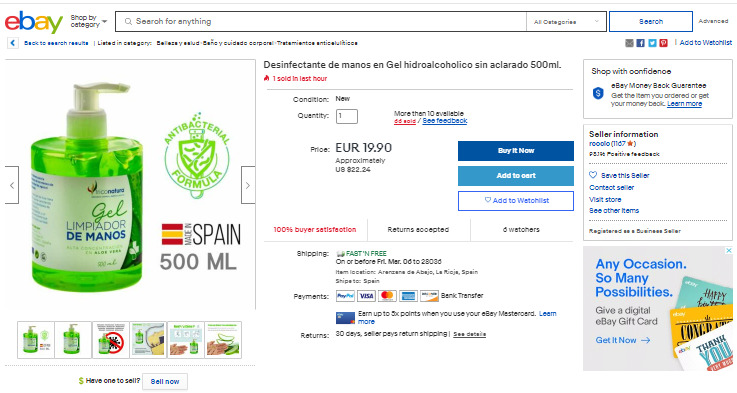Close the gift card advertisement

point(729,251)
